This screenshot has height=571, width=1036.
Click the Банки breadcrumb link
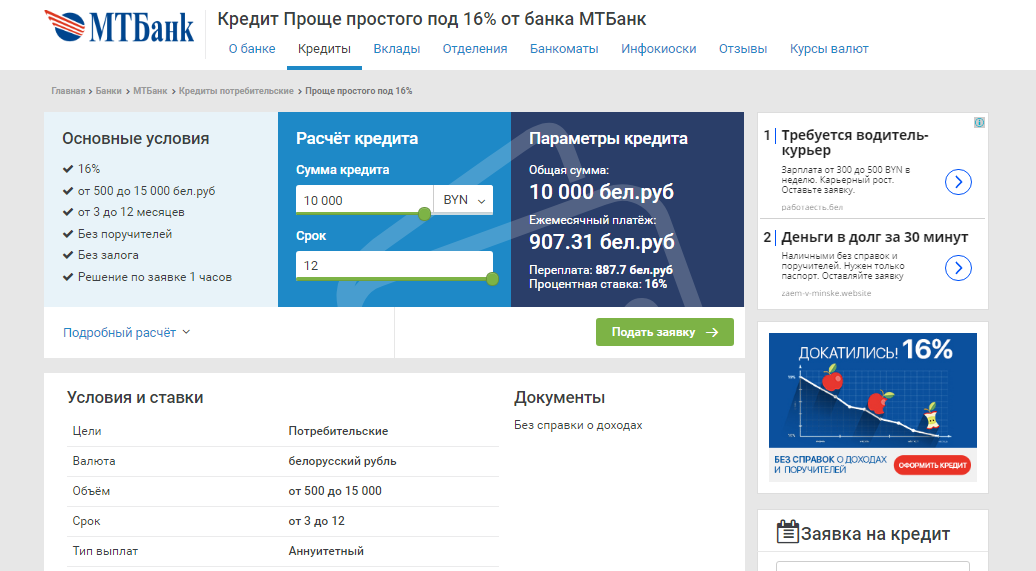tap(108, 91)
